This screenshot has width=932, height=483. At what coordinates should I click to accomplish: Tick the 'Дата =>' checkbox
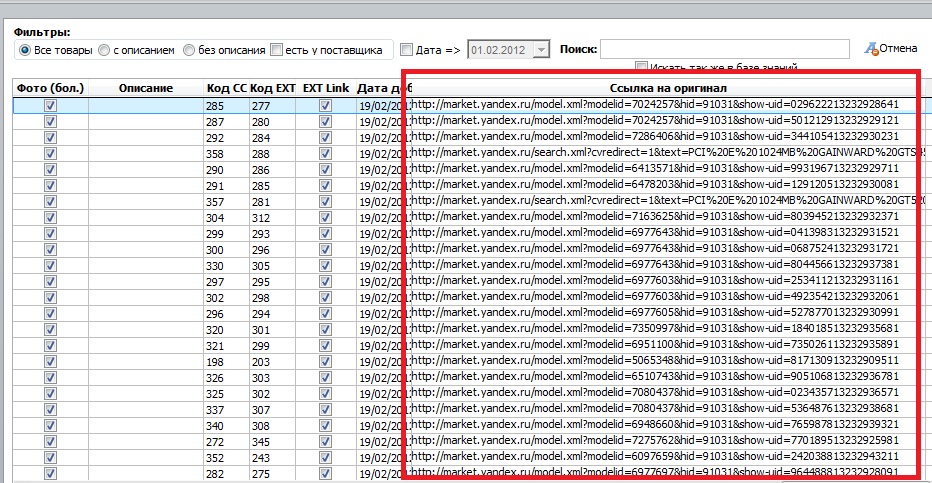pyautogui.click(x=407, y=50)
